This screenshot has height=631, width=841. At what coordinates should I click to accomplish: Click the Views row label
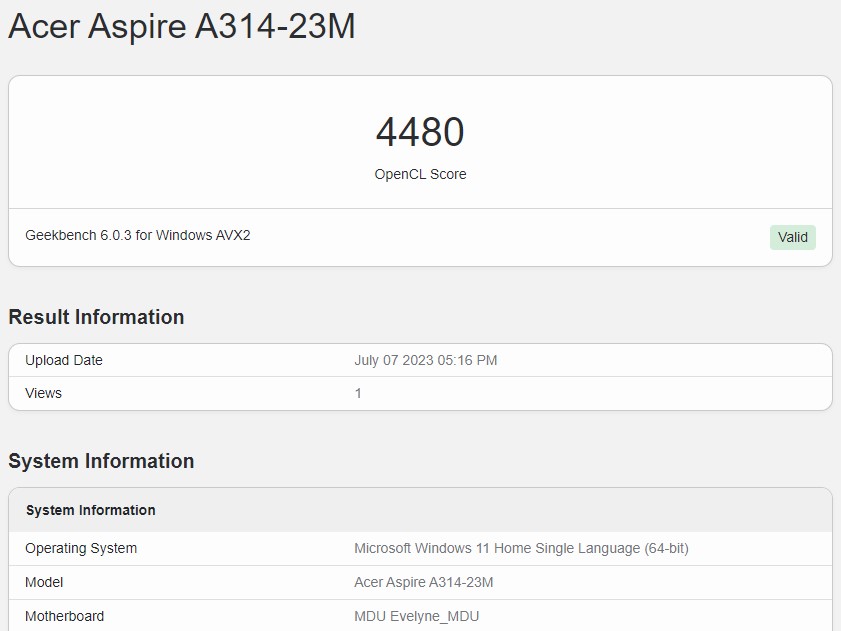point(43,393)
